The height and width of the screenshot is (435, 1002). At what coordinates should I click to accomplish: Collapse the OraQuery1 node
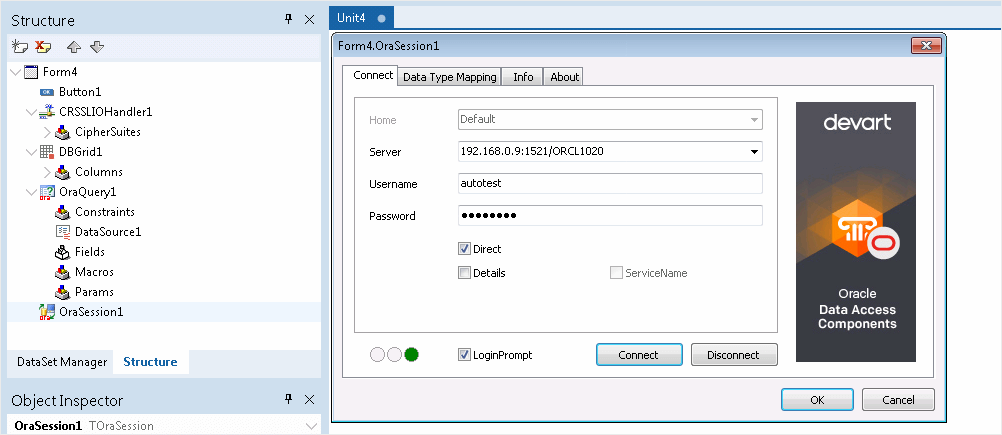[x=31, y=192]
